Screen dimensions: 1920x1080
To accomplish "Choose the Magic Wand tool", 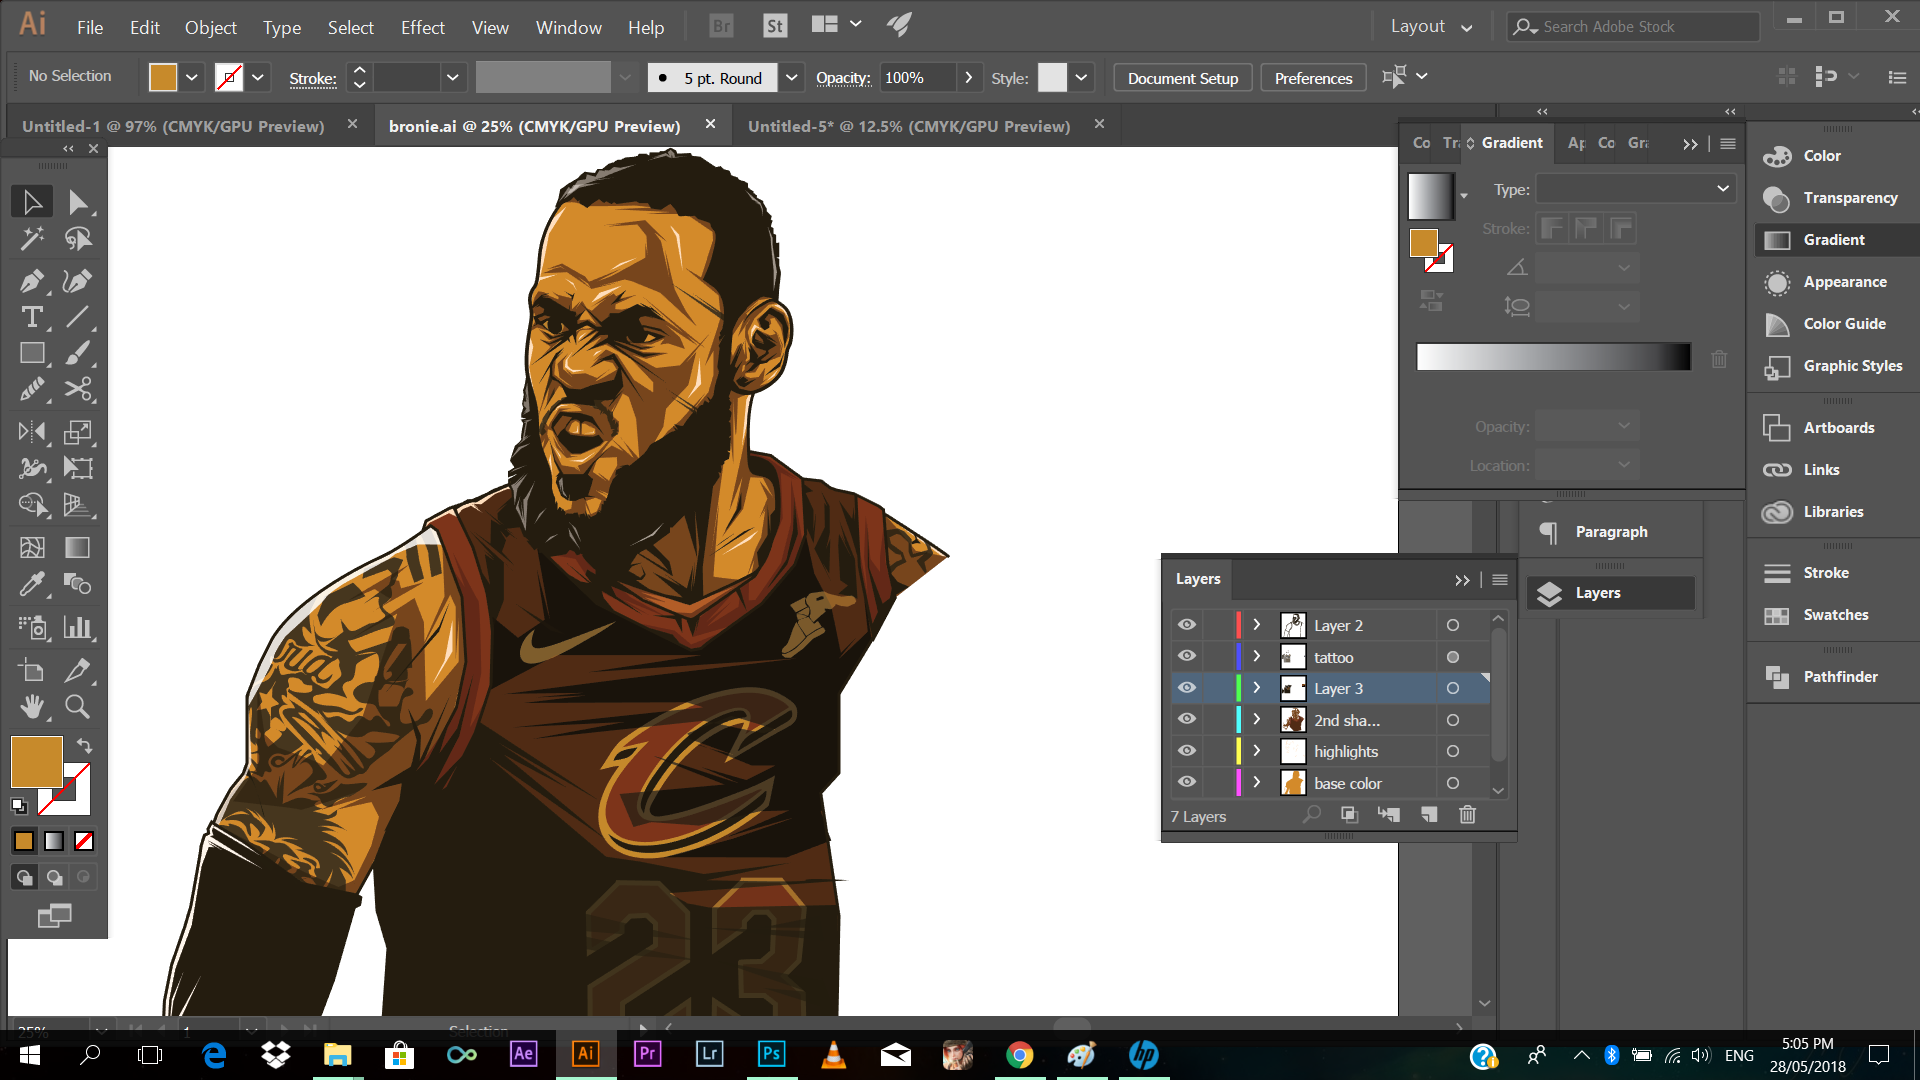I will 32,239.
